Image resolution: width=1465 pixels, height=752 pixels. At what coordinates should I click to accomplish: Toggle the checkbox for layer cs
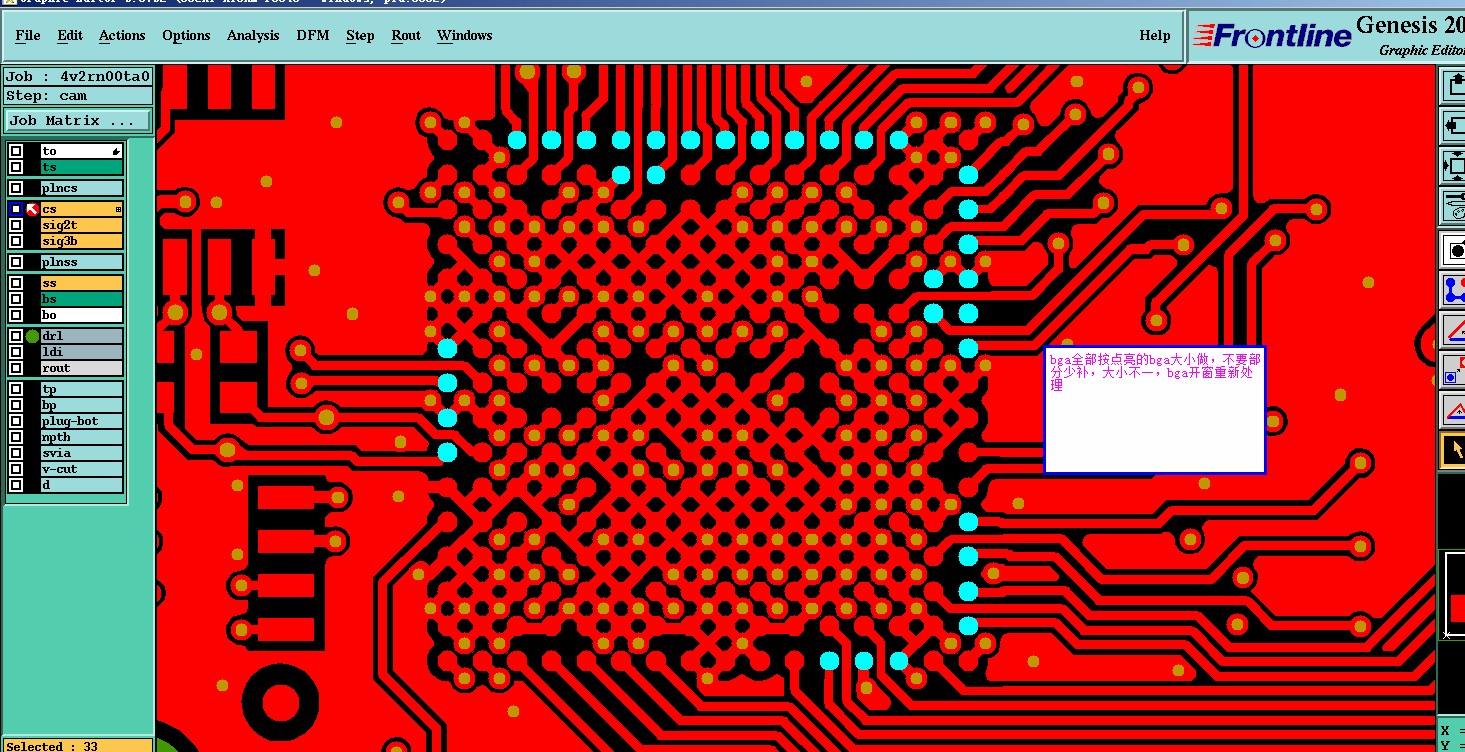(16, 209)
